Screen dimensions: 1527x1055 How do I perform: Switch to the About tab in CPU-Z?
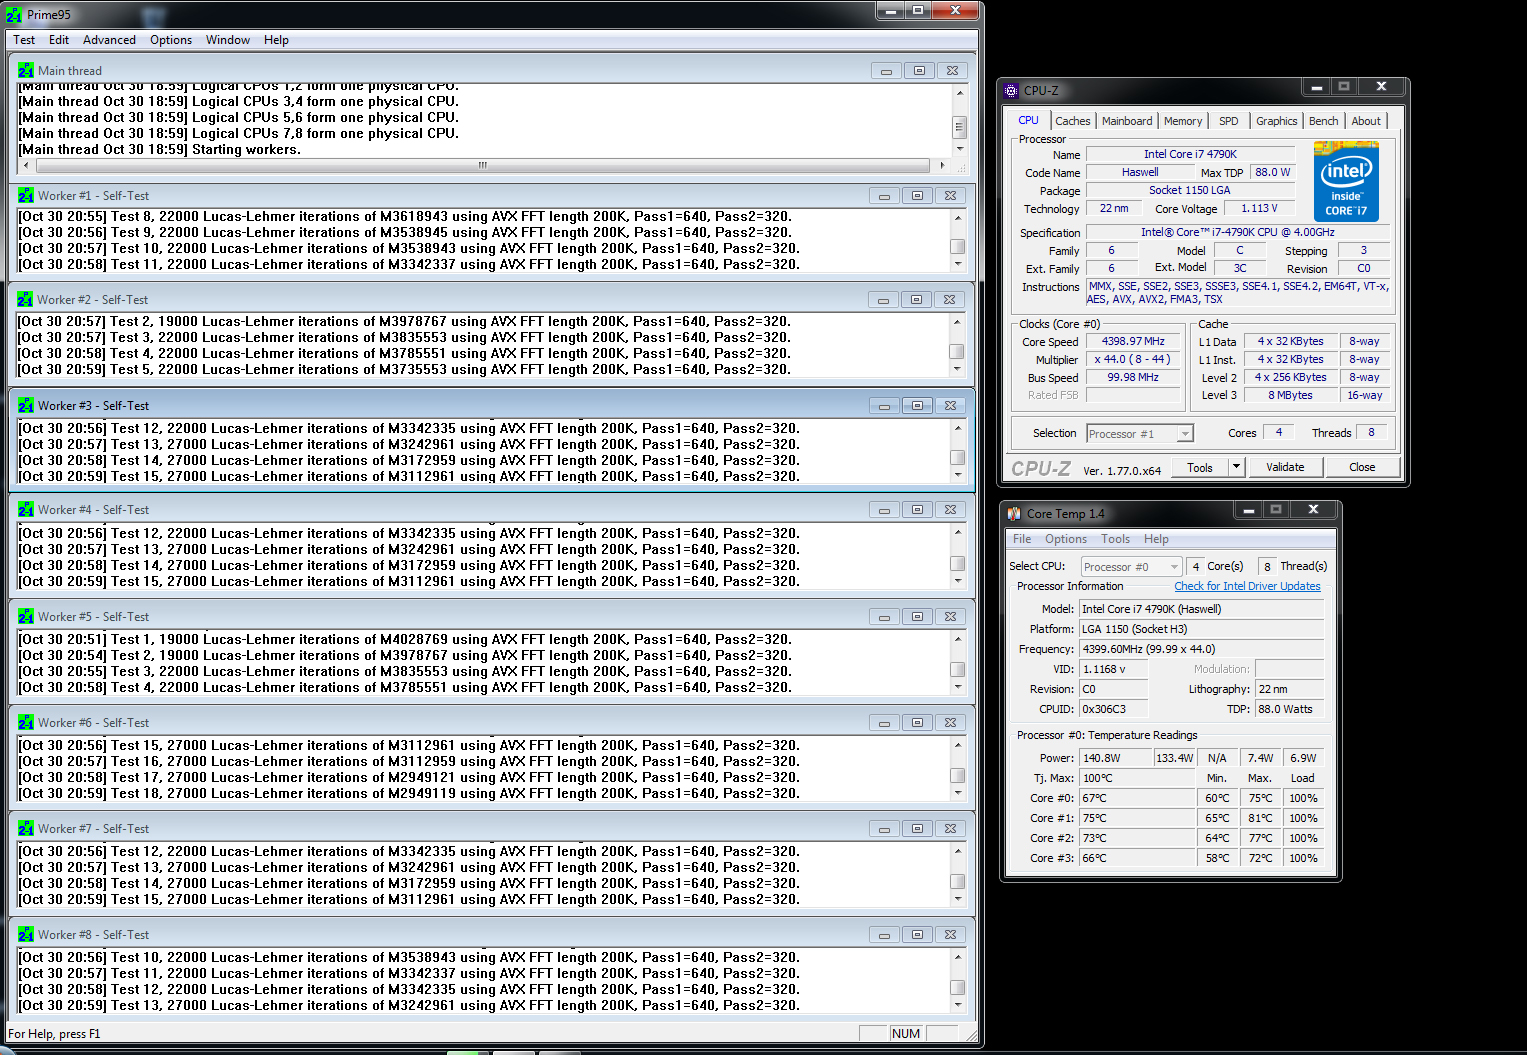pyautogui.click(x=1366, y=121)
